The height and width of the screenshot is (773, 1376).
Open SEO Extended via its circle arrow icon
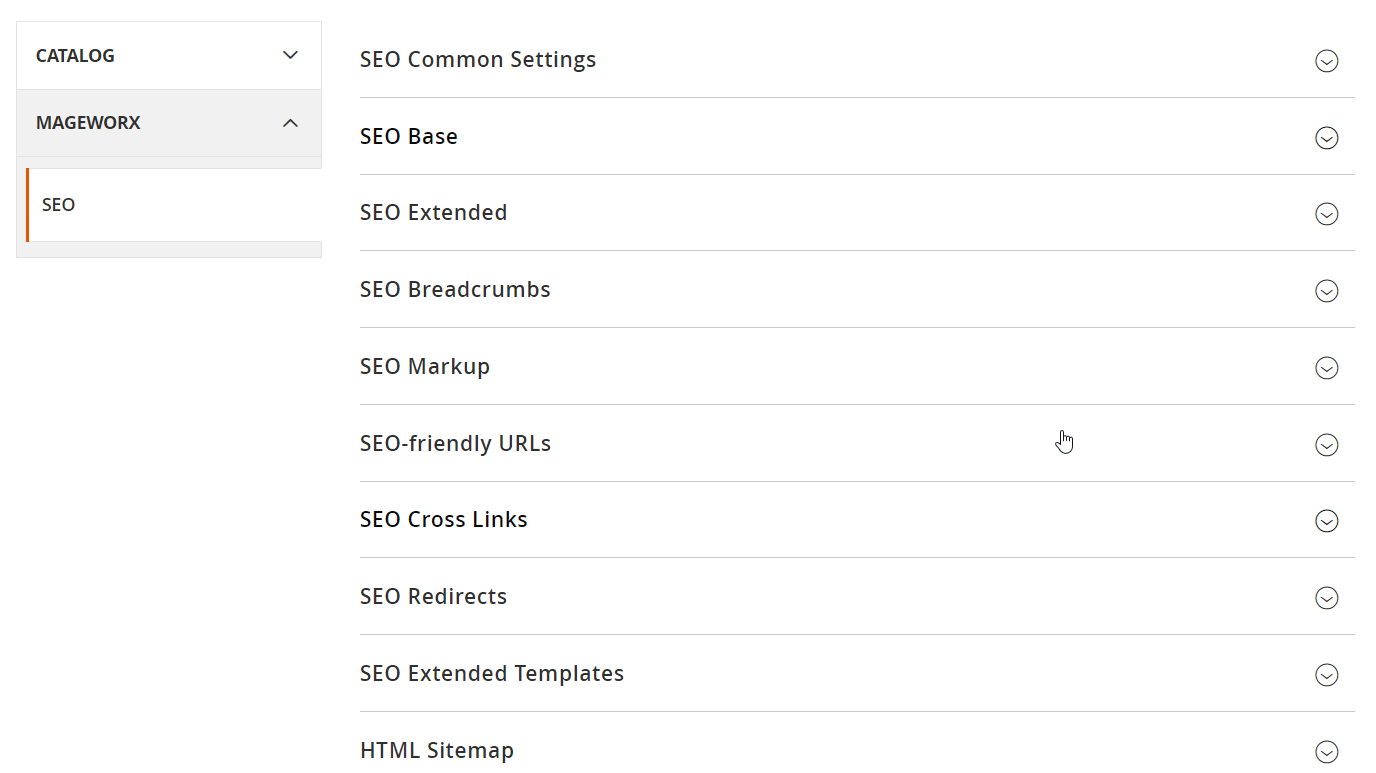pos(1326,214)
